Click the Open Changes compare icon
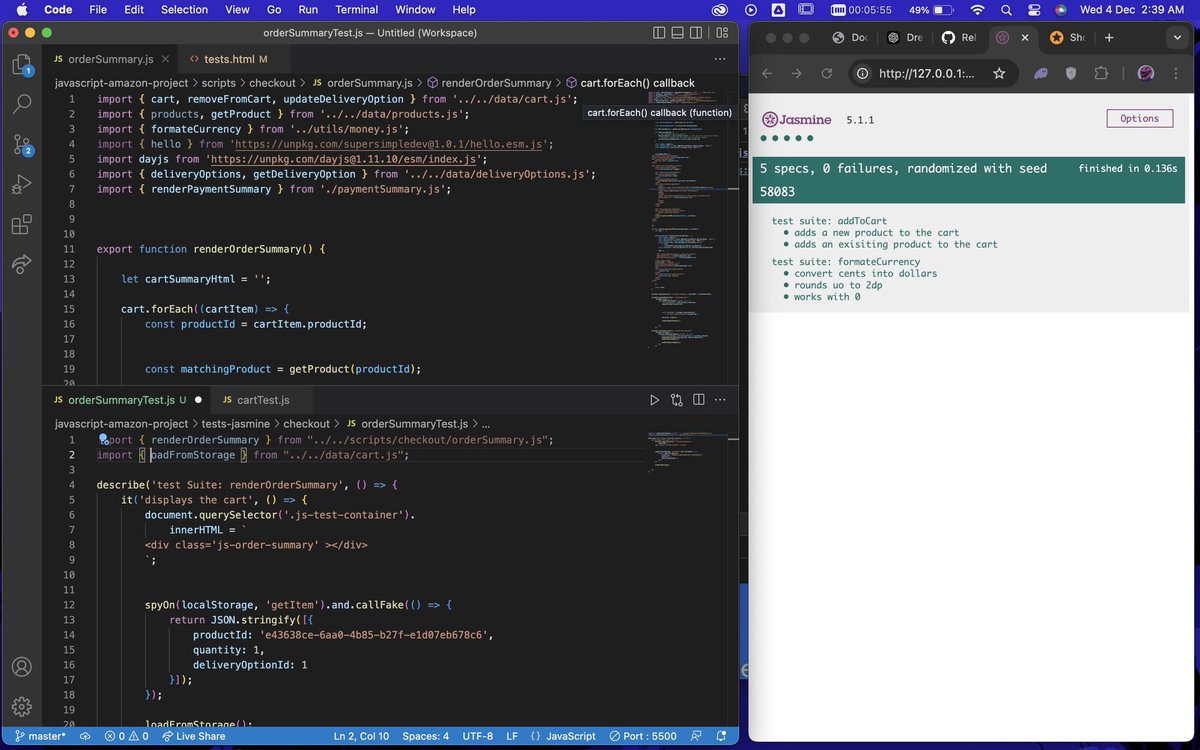This screenshot has height=750, width=1200. (677, 400)
